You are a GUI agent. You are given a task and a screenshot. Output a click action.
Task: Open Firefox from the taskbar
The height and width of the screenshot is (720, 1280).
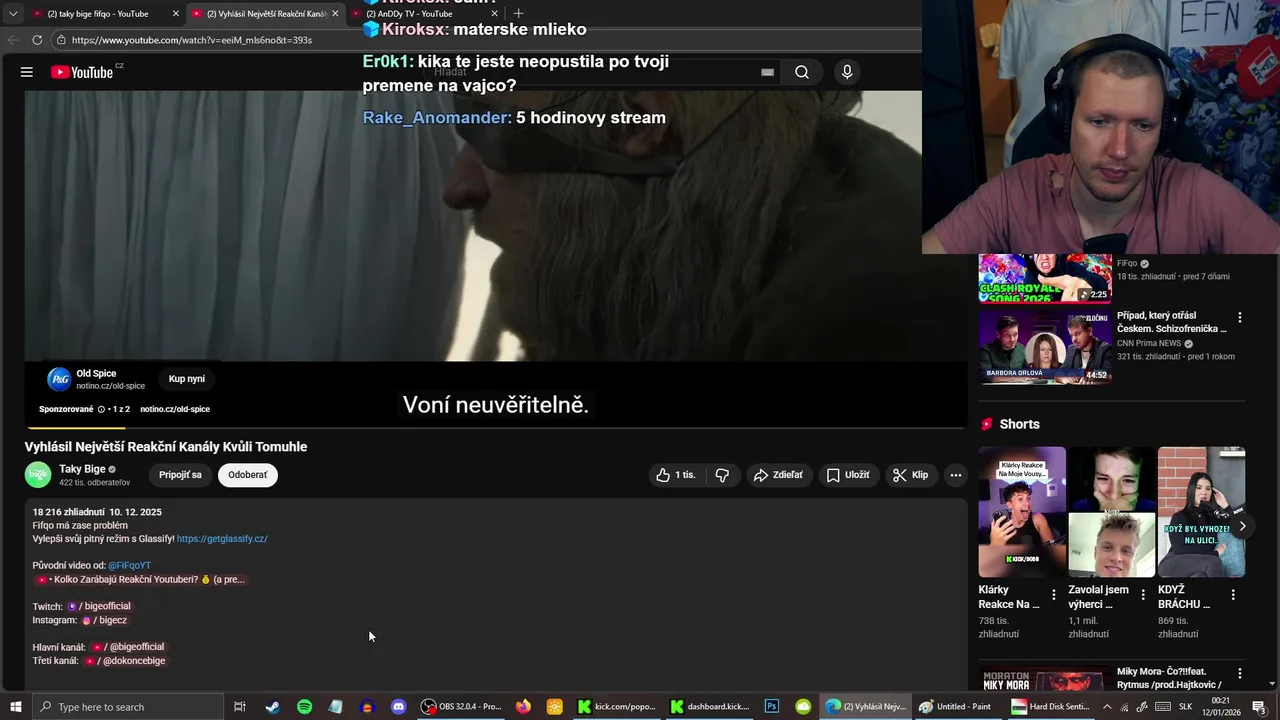[x=523, y=707]
